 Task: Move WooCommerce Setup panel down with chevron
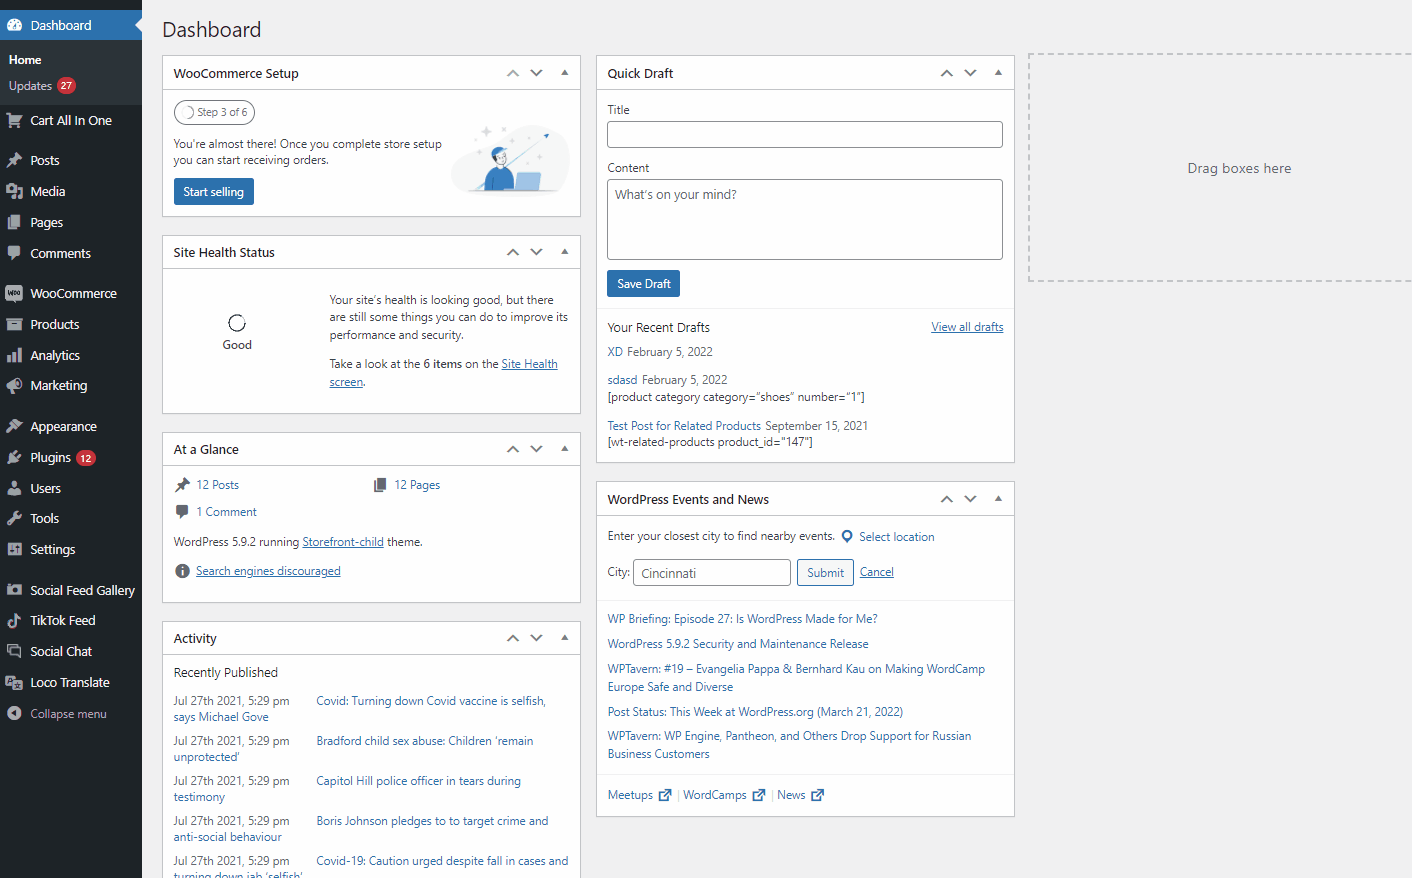point(537,73)
